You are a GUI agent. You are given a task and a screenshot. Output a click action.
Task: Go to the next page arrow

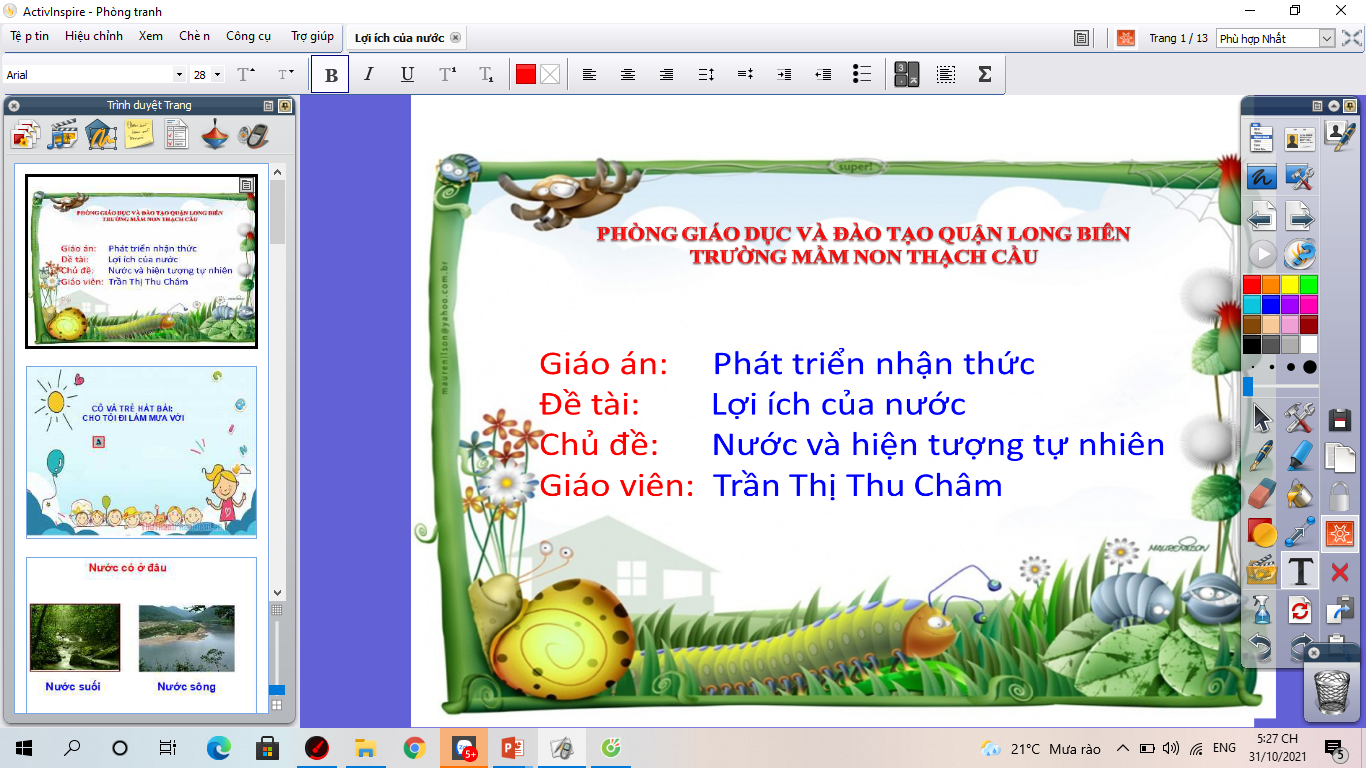pyautogui.click(x=1300, y=216)
